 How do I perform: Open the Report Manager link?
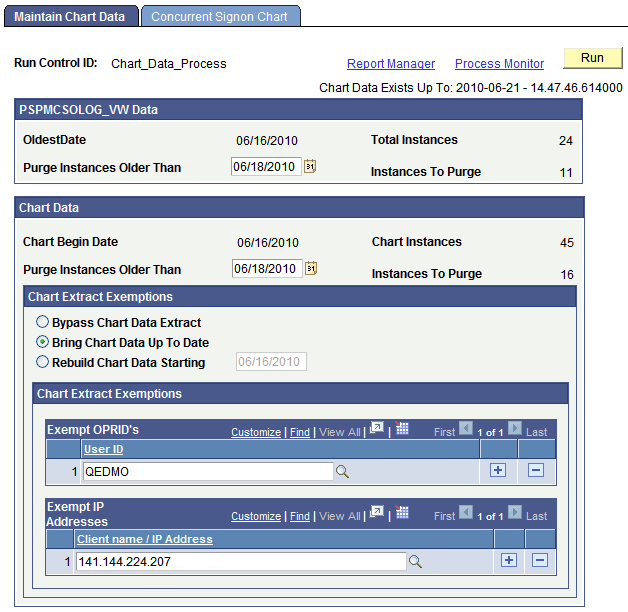coord(391,64)
